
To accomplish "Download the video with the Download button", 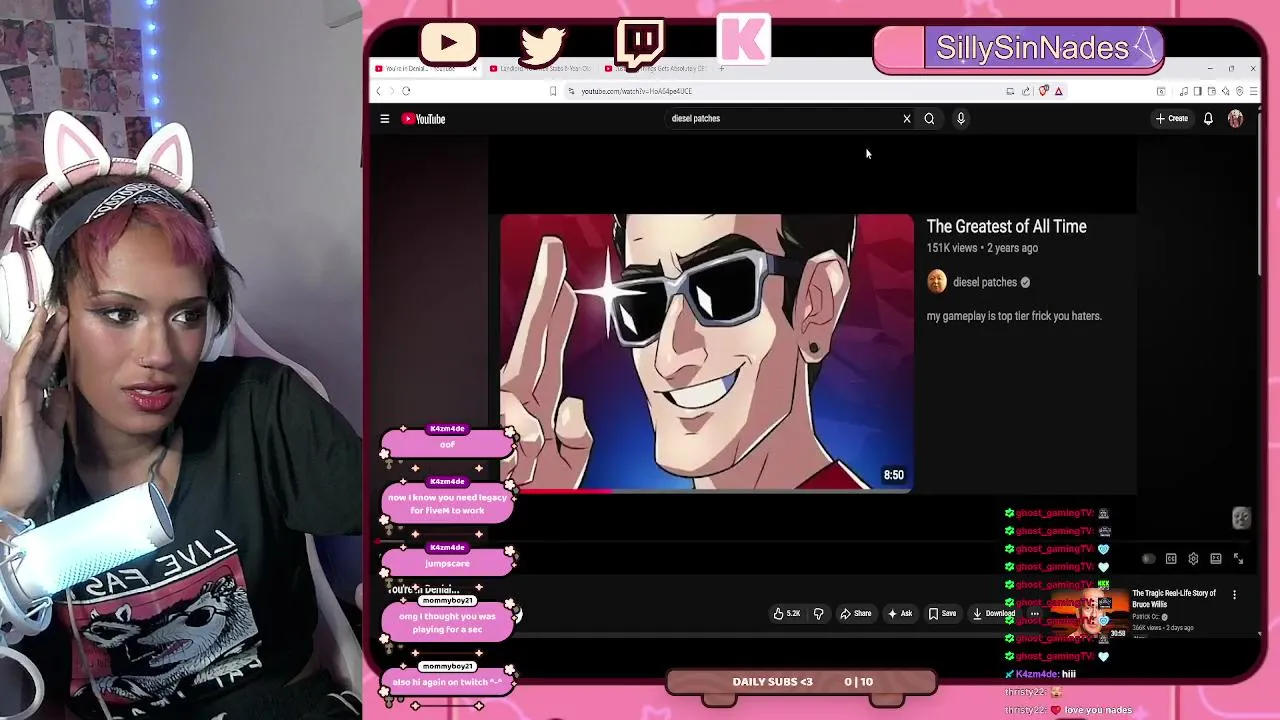I will 994,614.
